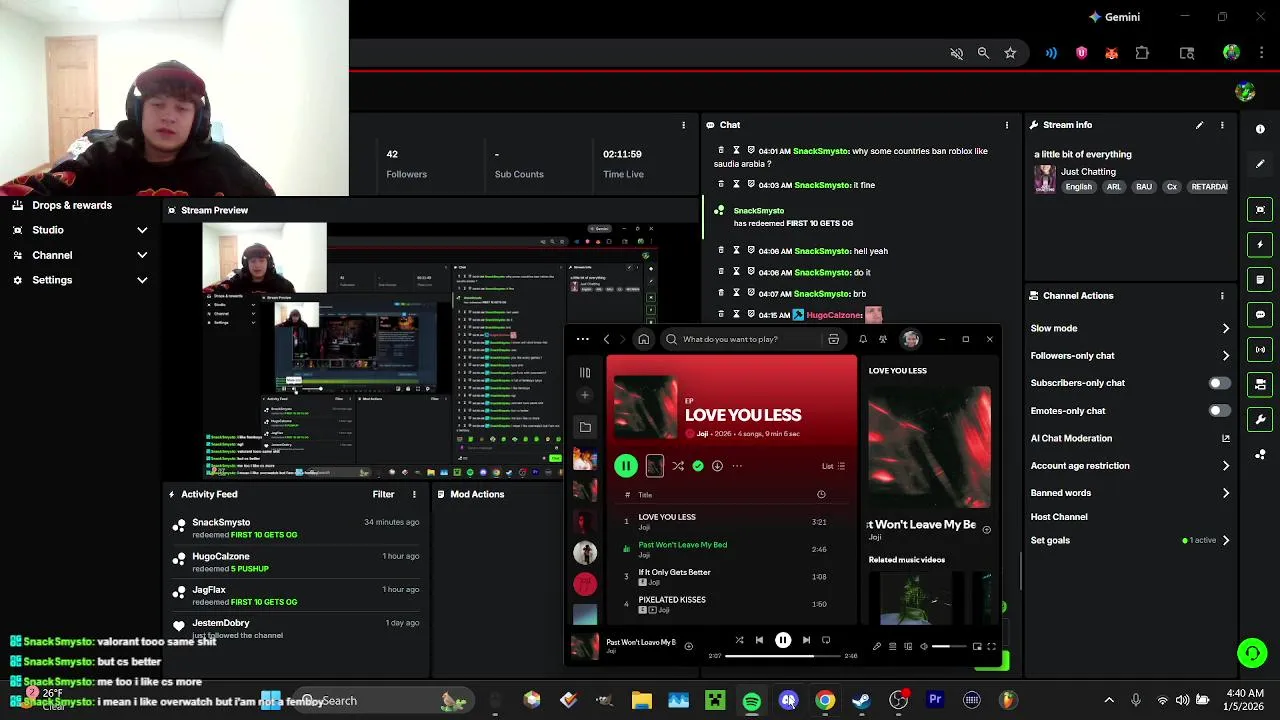Screen dimensions: 1280x720
Task: Create a playlist with the plus button
Action: click(585, 395)
